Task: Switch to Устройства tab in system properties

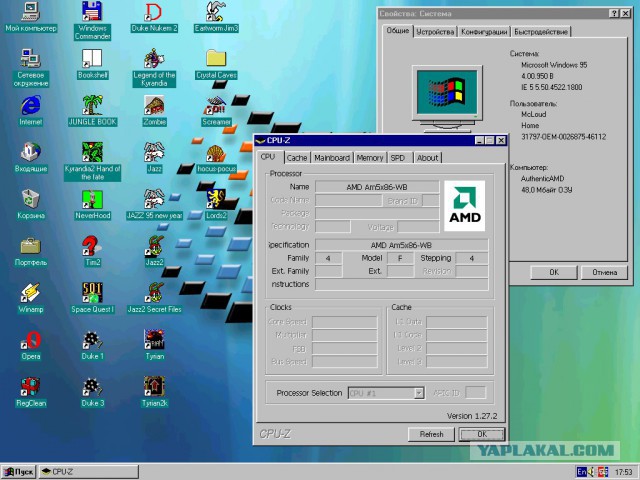Action: tap(435, 32)
